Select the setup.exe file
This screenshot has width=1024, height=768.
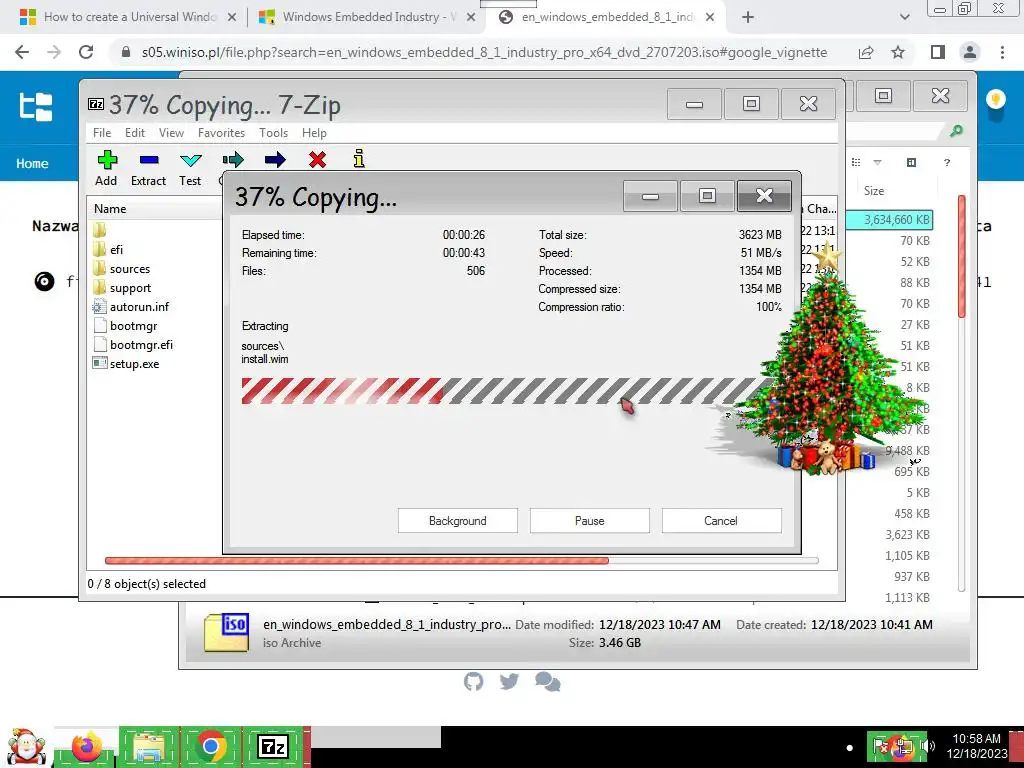(x=134, y=364)
